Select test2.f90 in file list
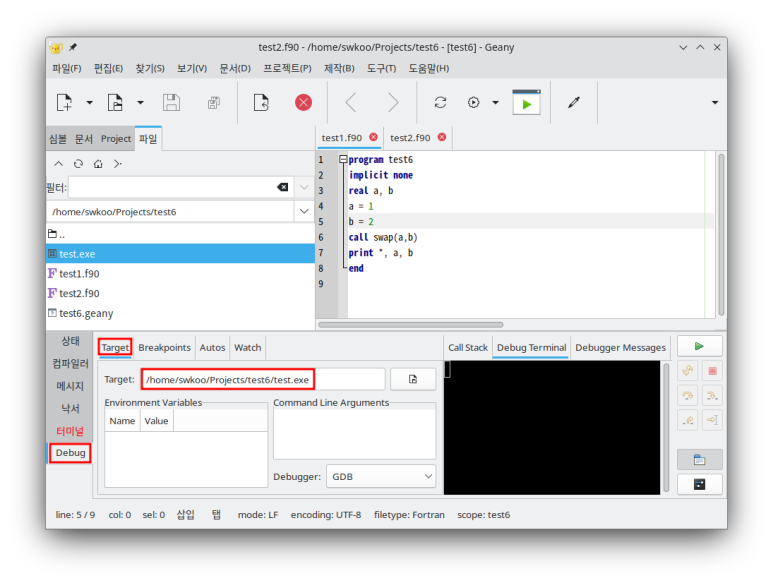Image resolution: width=773 pixels, height=583 pixels. click(x=180, y=293)
